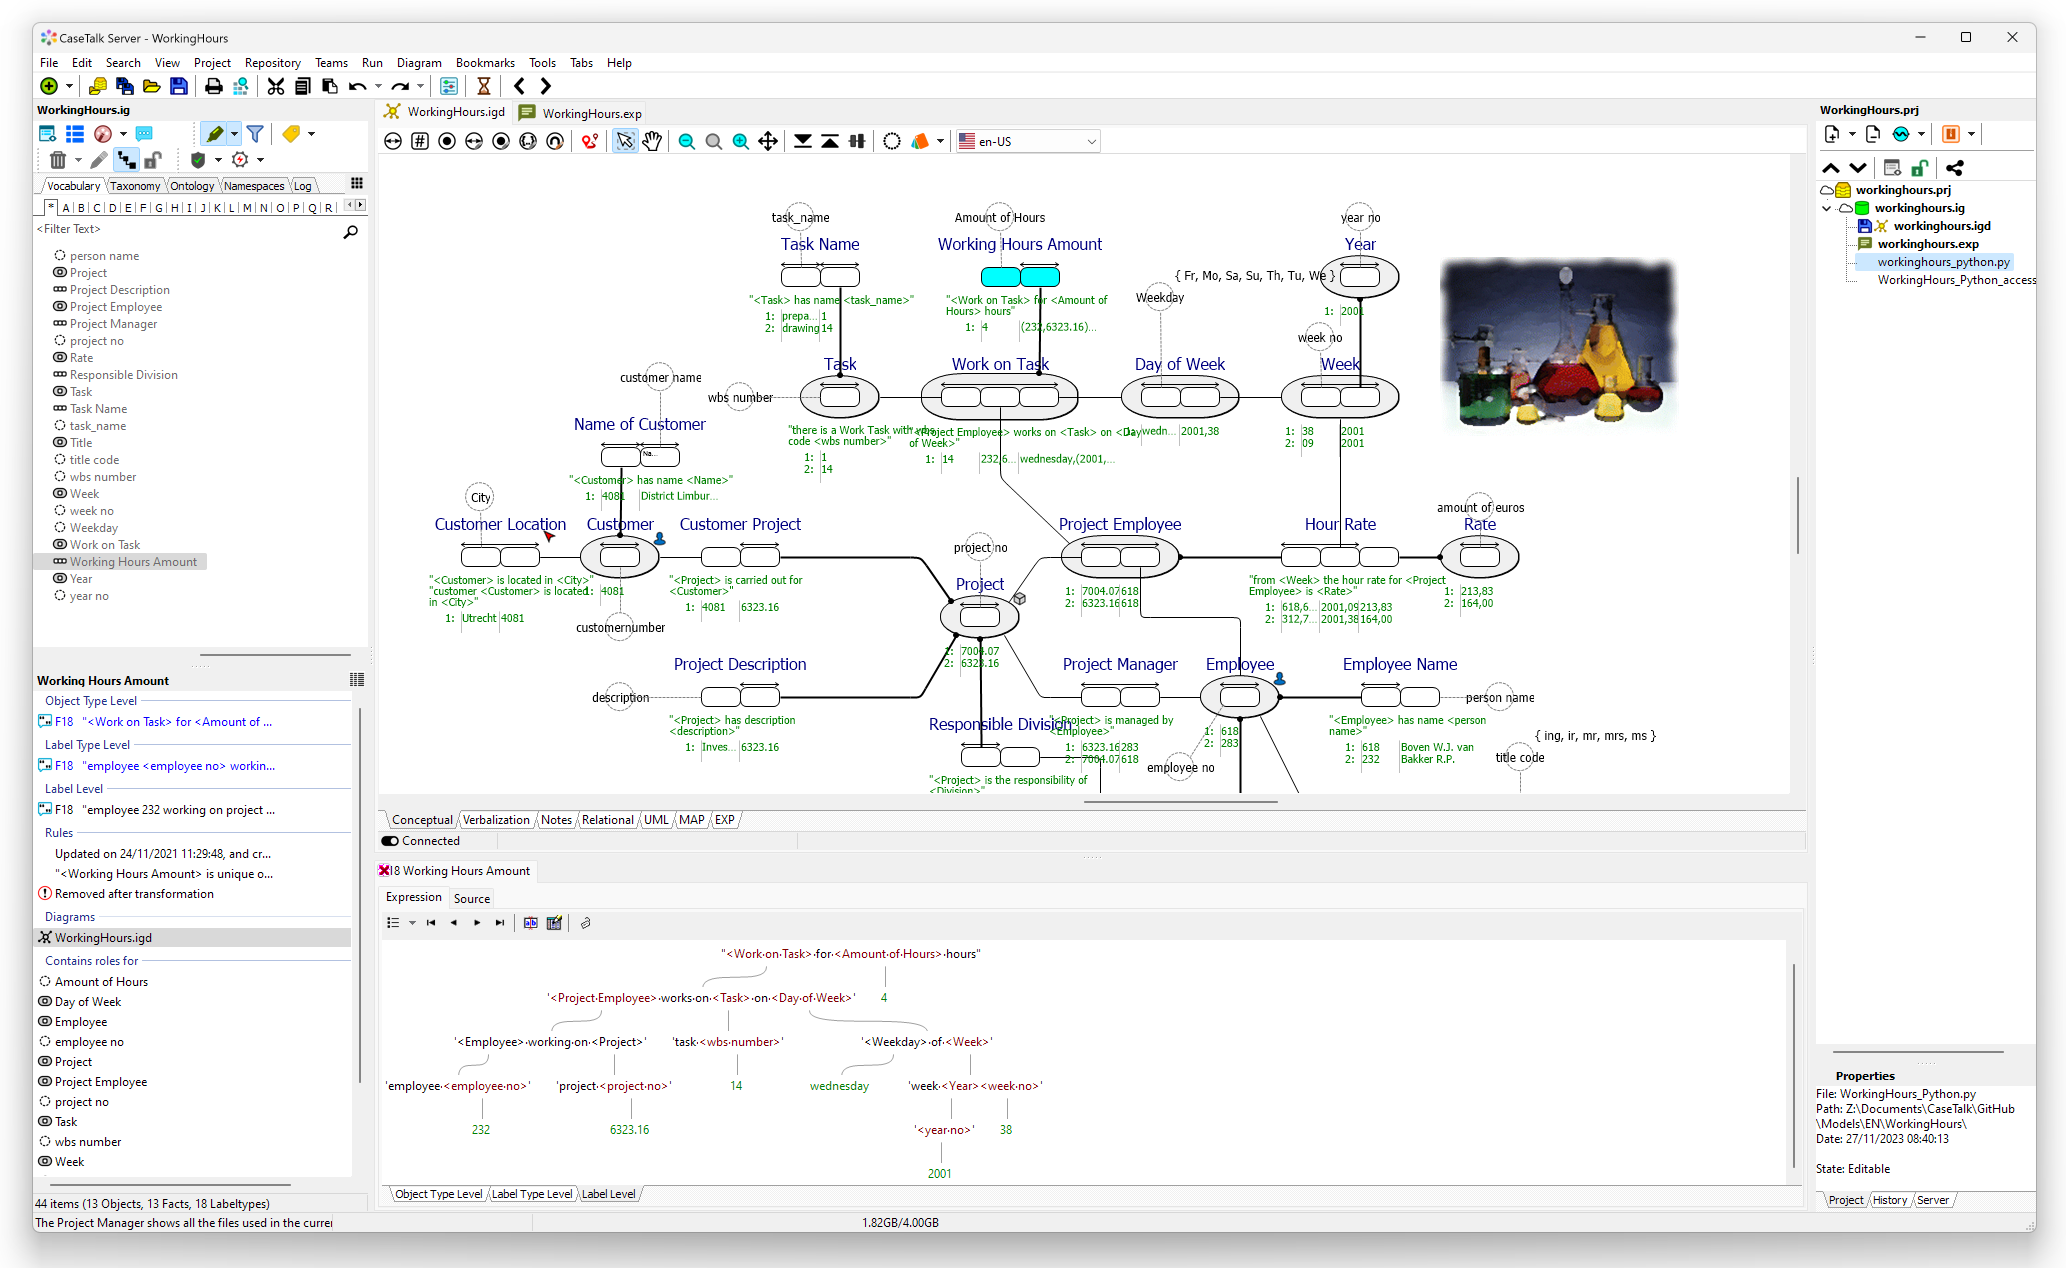Click the pencil edit icon
2066x1268 pixels.
(98, 160)
